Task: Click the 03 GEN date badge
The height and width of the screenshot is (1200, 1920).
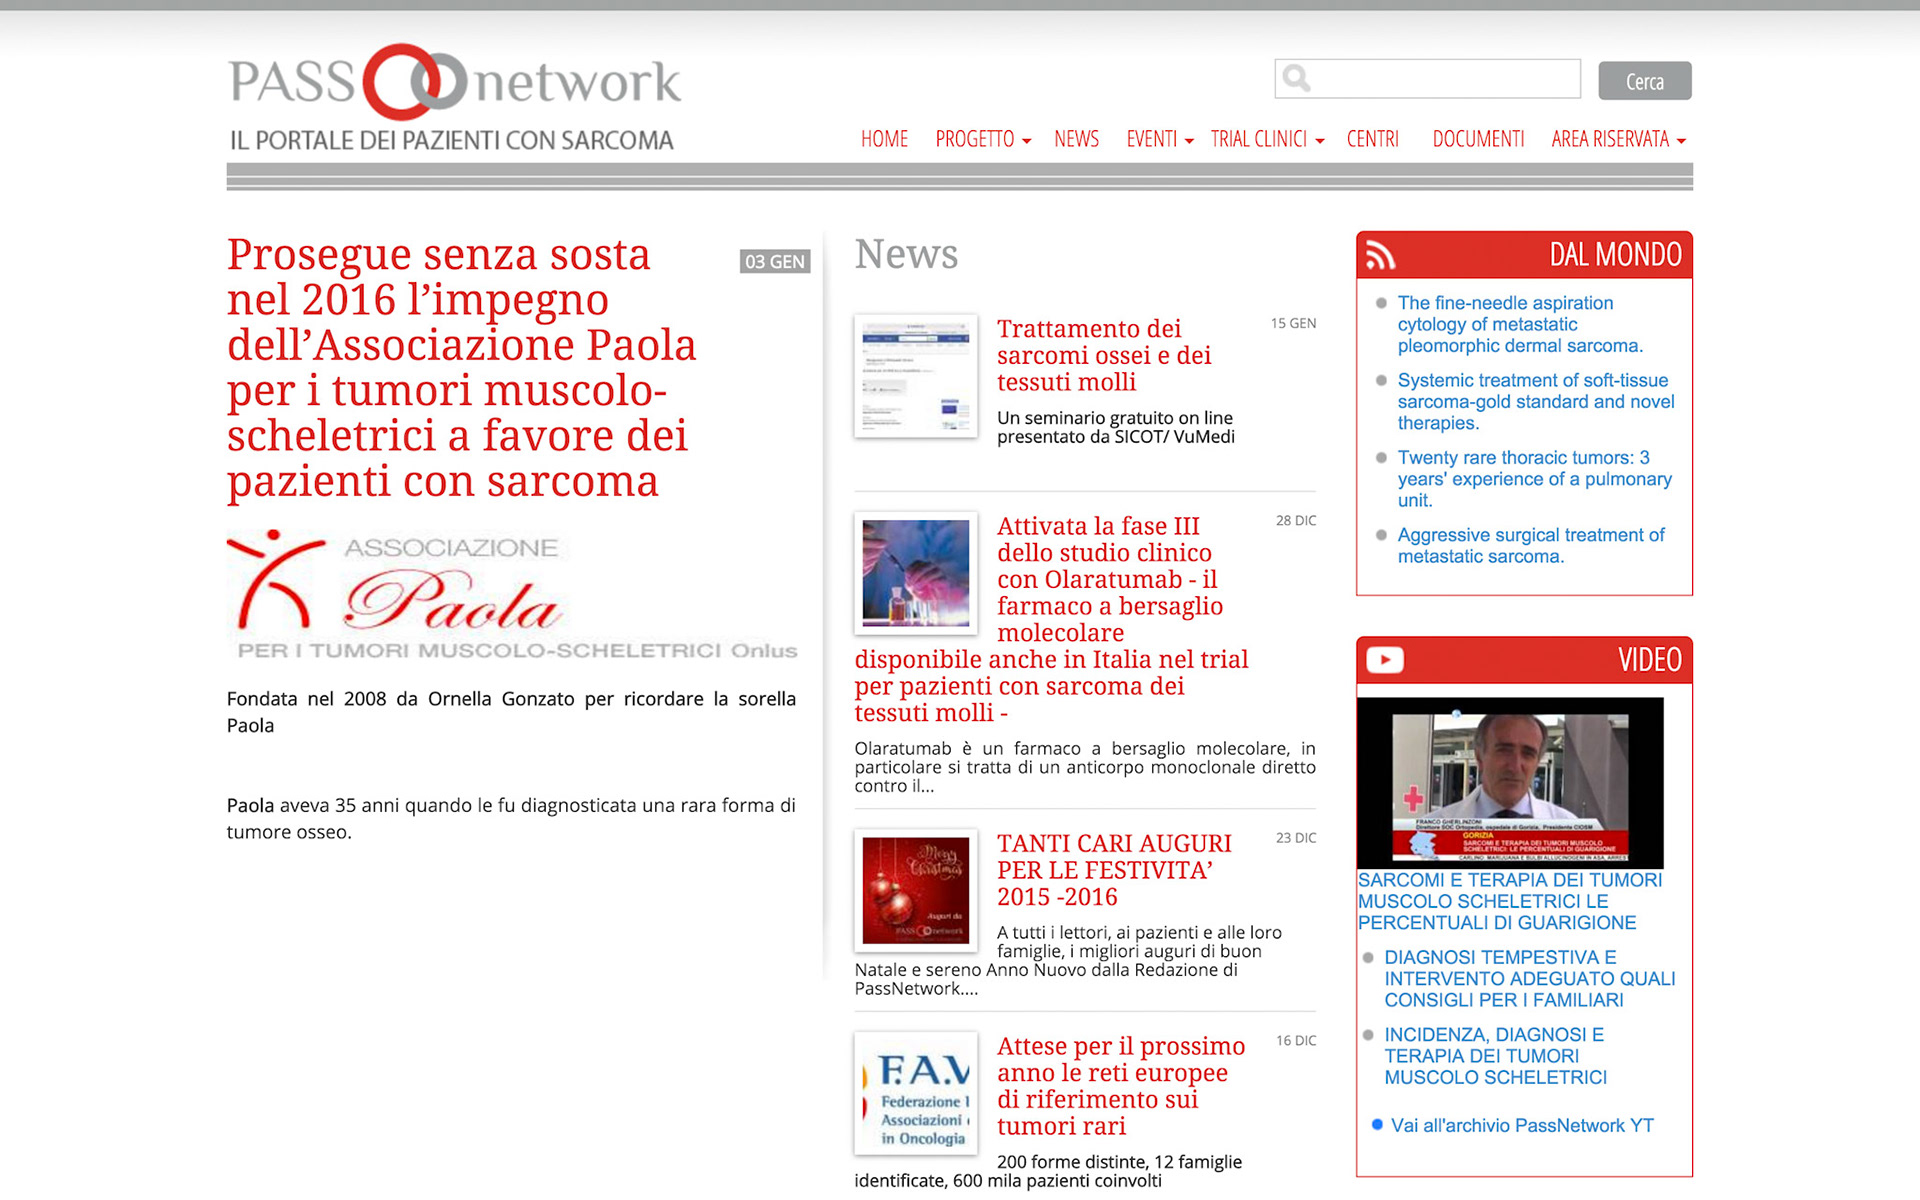Action: click(x=775, y=262)
